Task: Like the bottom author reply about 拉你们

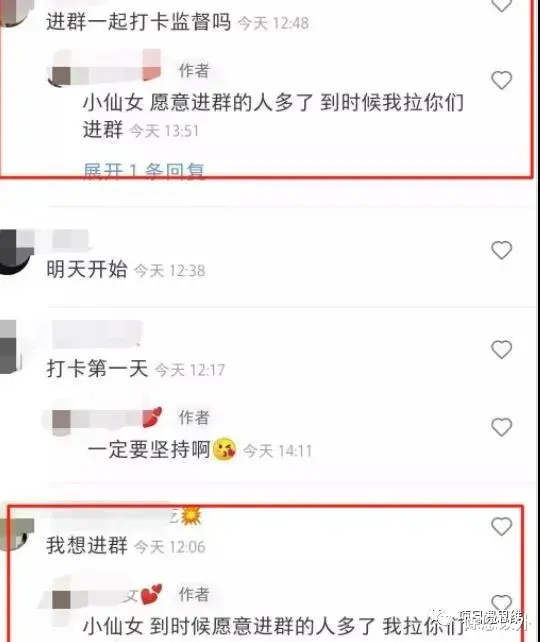Action: coord(502,604)
